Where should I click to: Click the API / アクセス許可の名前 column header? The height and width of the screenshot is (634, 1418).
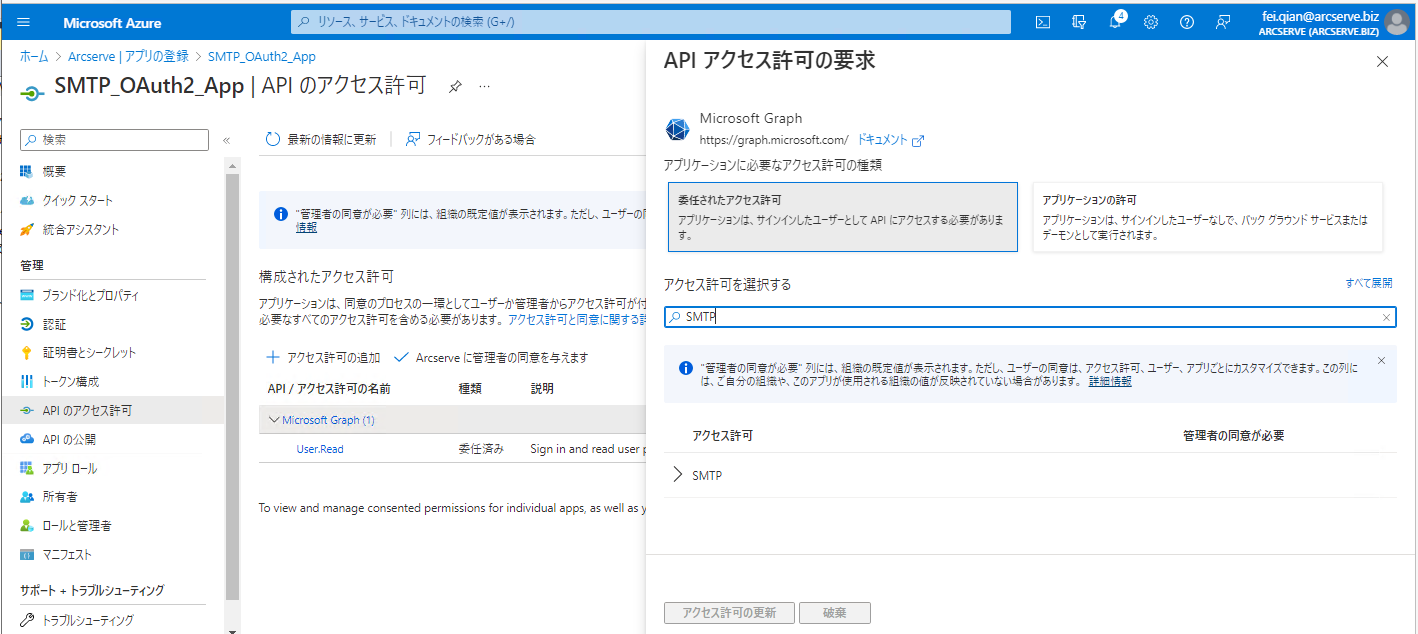(x=329, y=389)
